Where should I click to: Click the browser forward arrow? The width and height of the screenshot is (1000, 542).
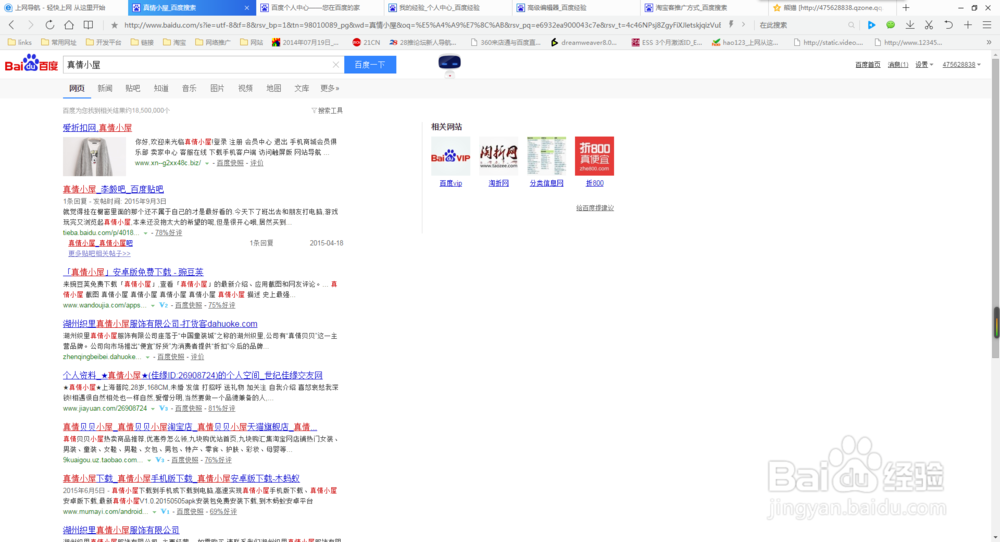click(x=30, y=25)
